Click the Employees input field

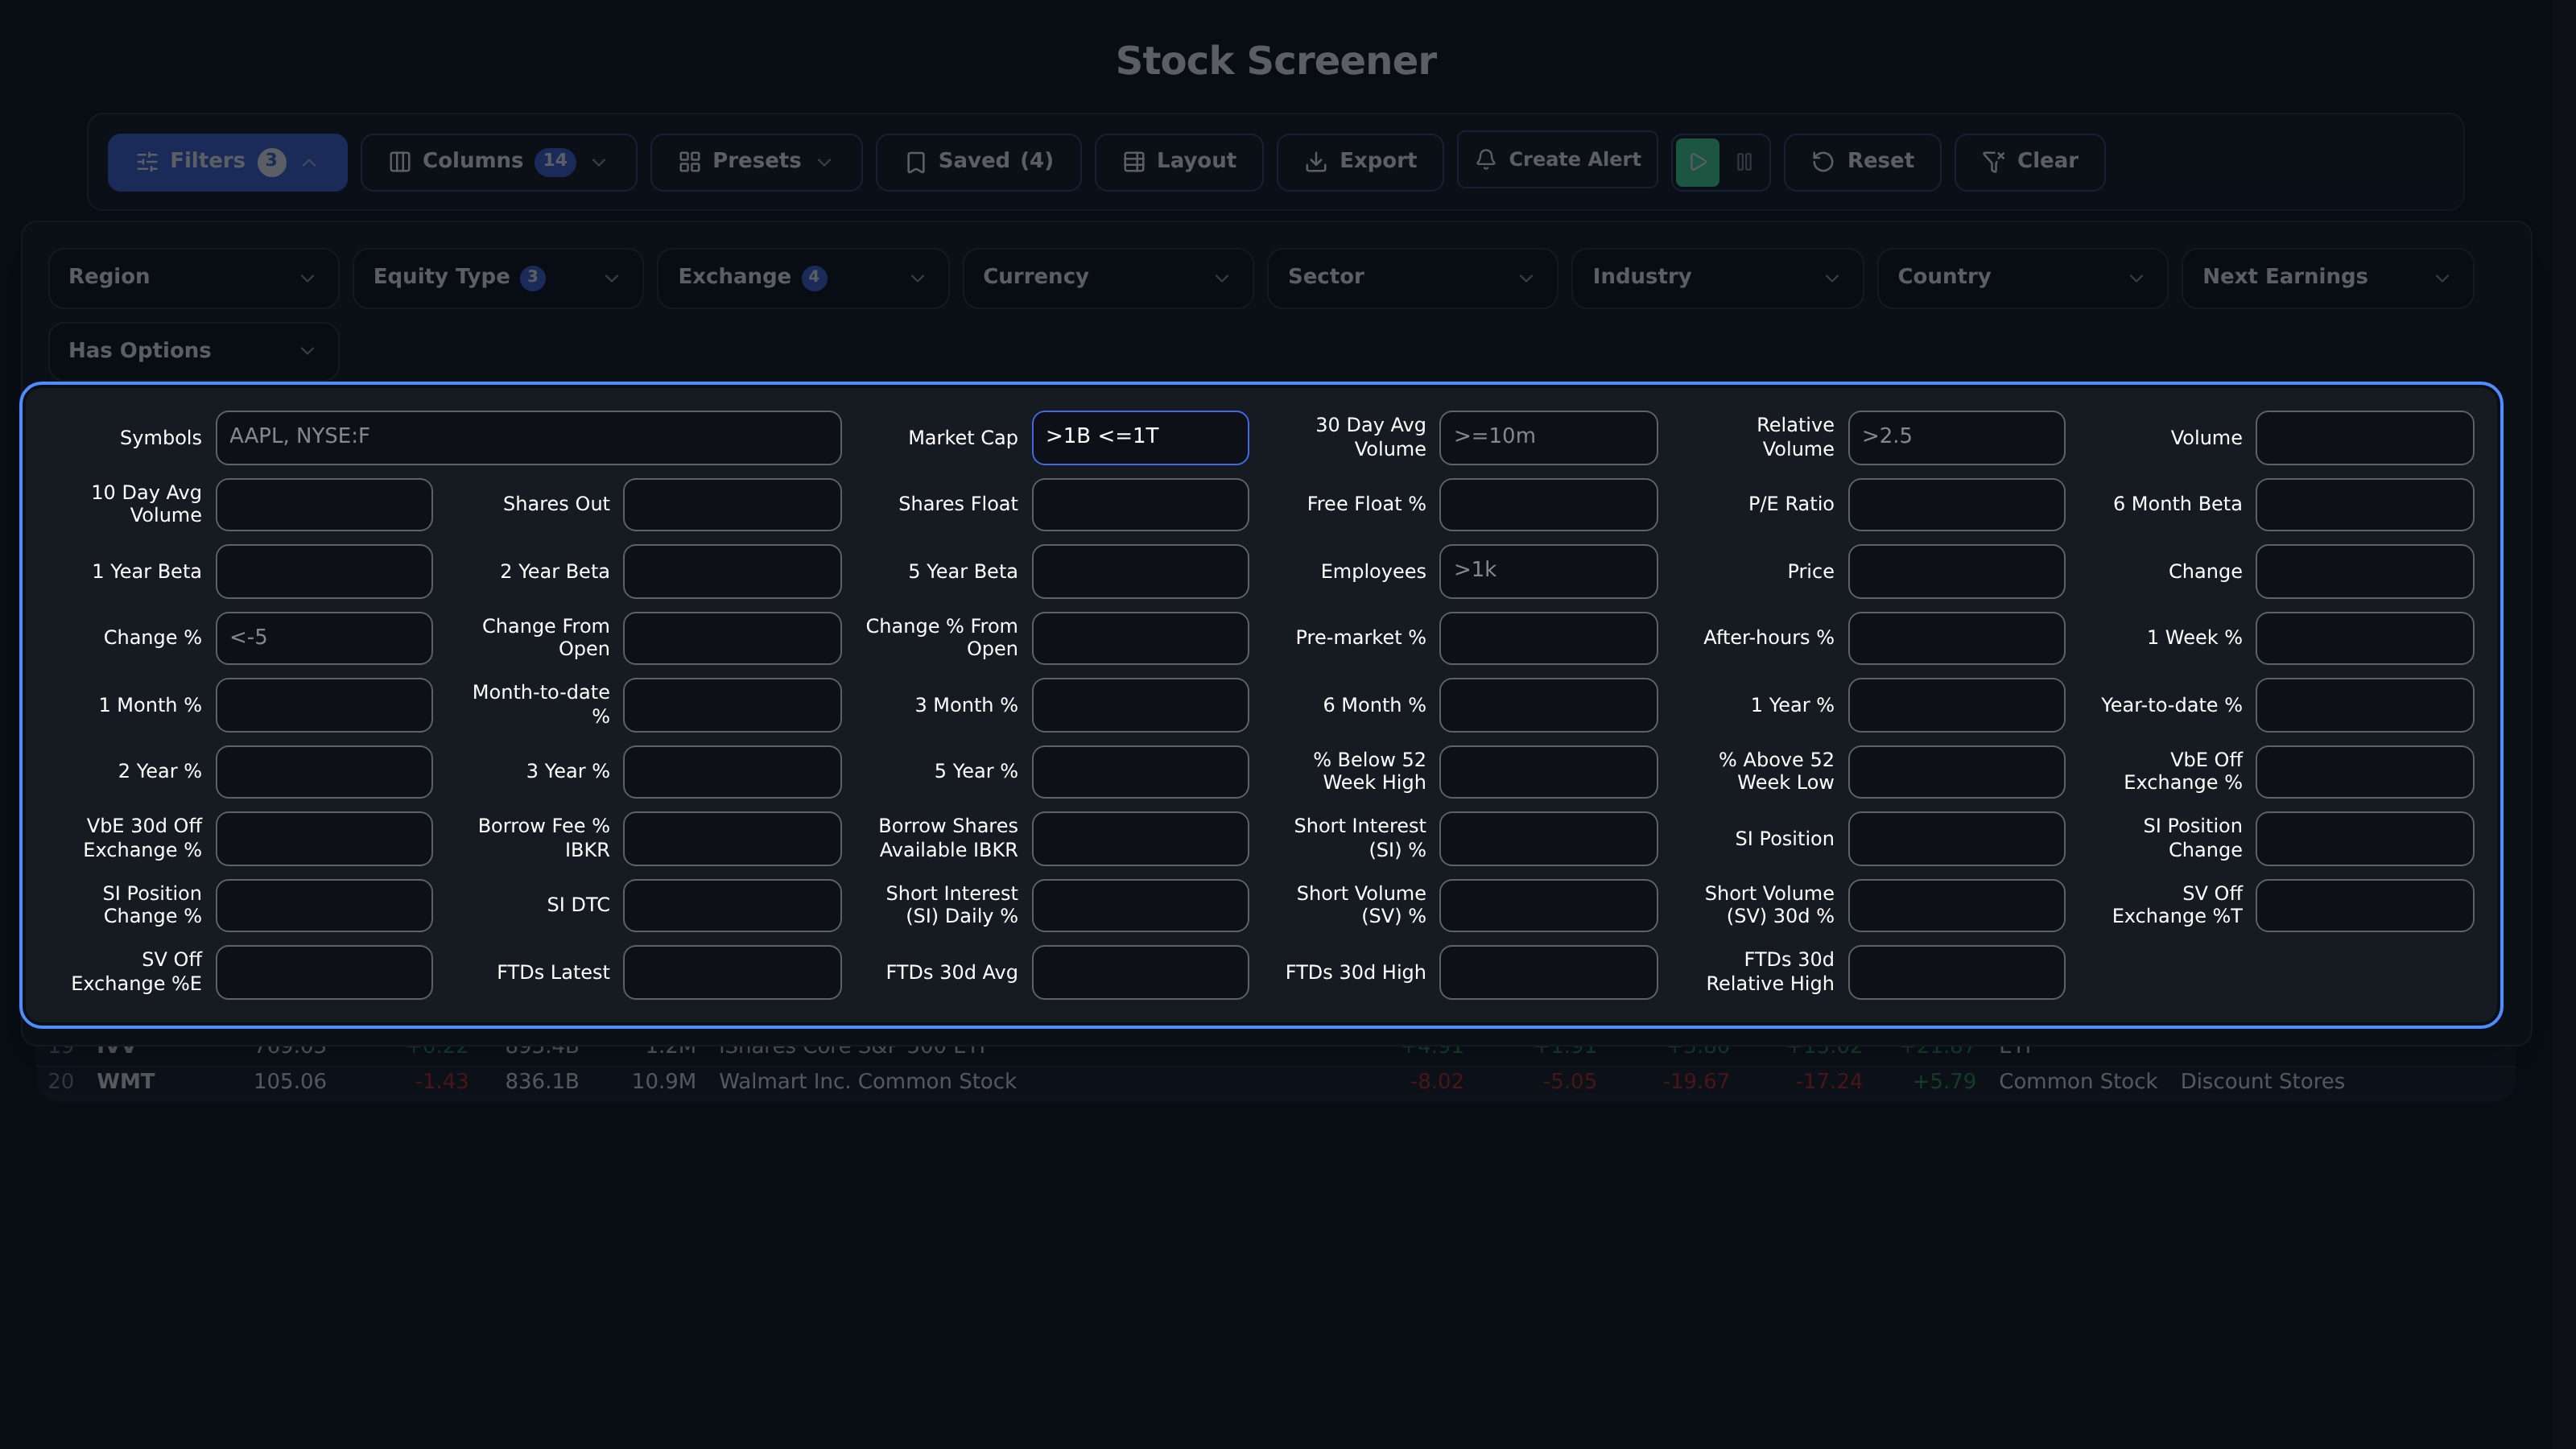coord(1548,571)
